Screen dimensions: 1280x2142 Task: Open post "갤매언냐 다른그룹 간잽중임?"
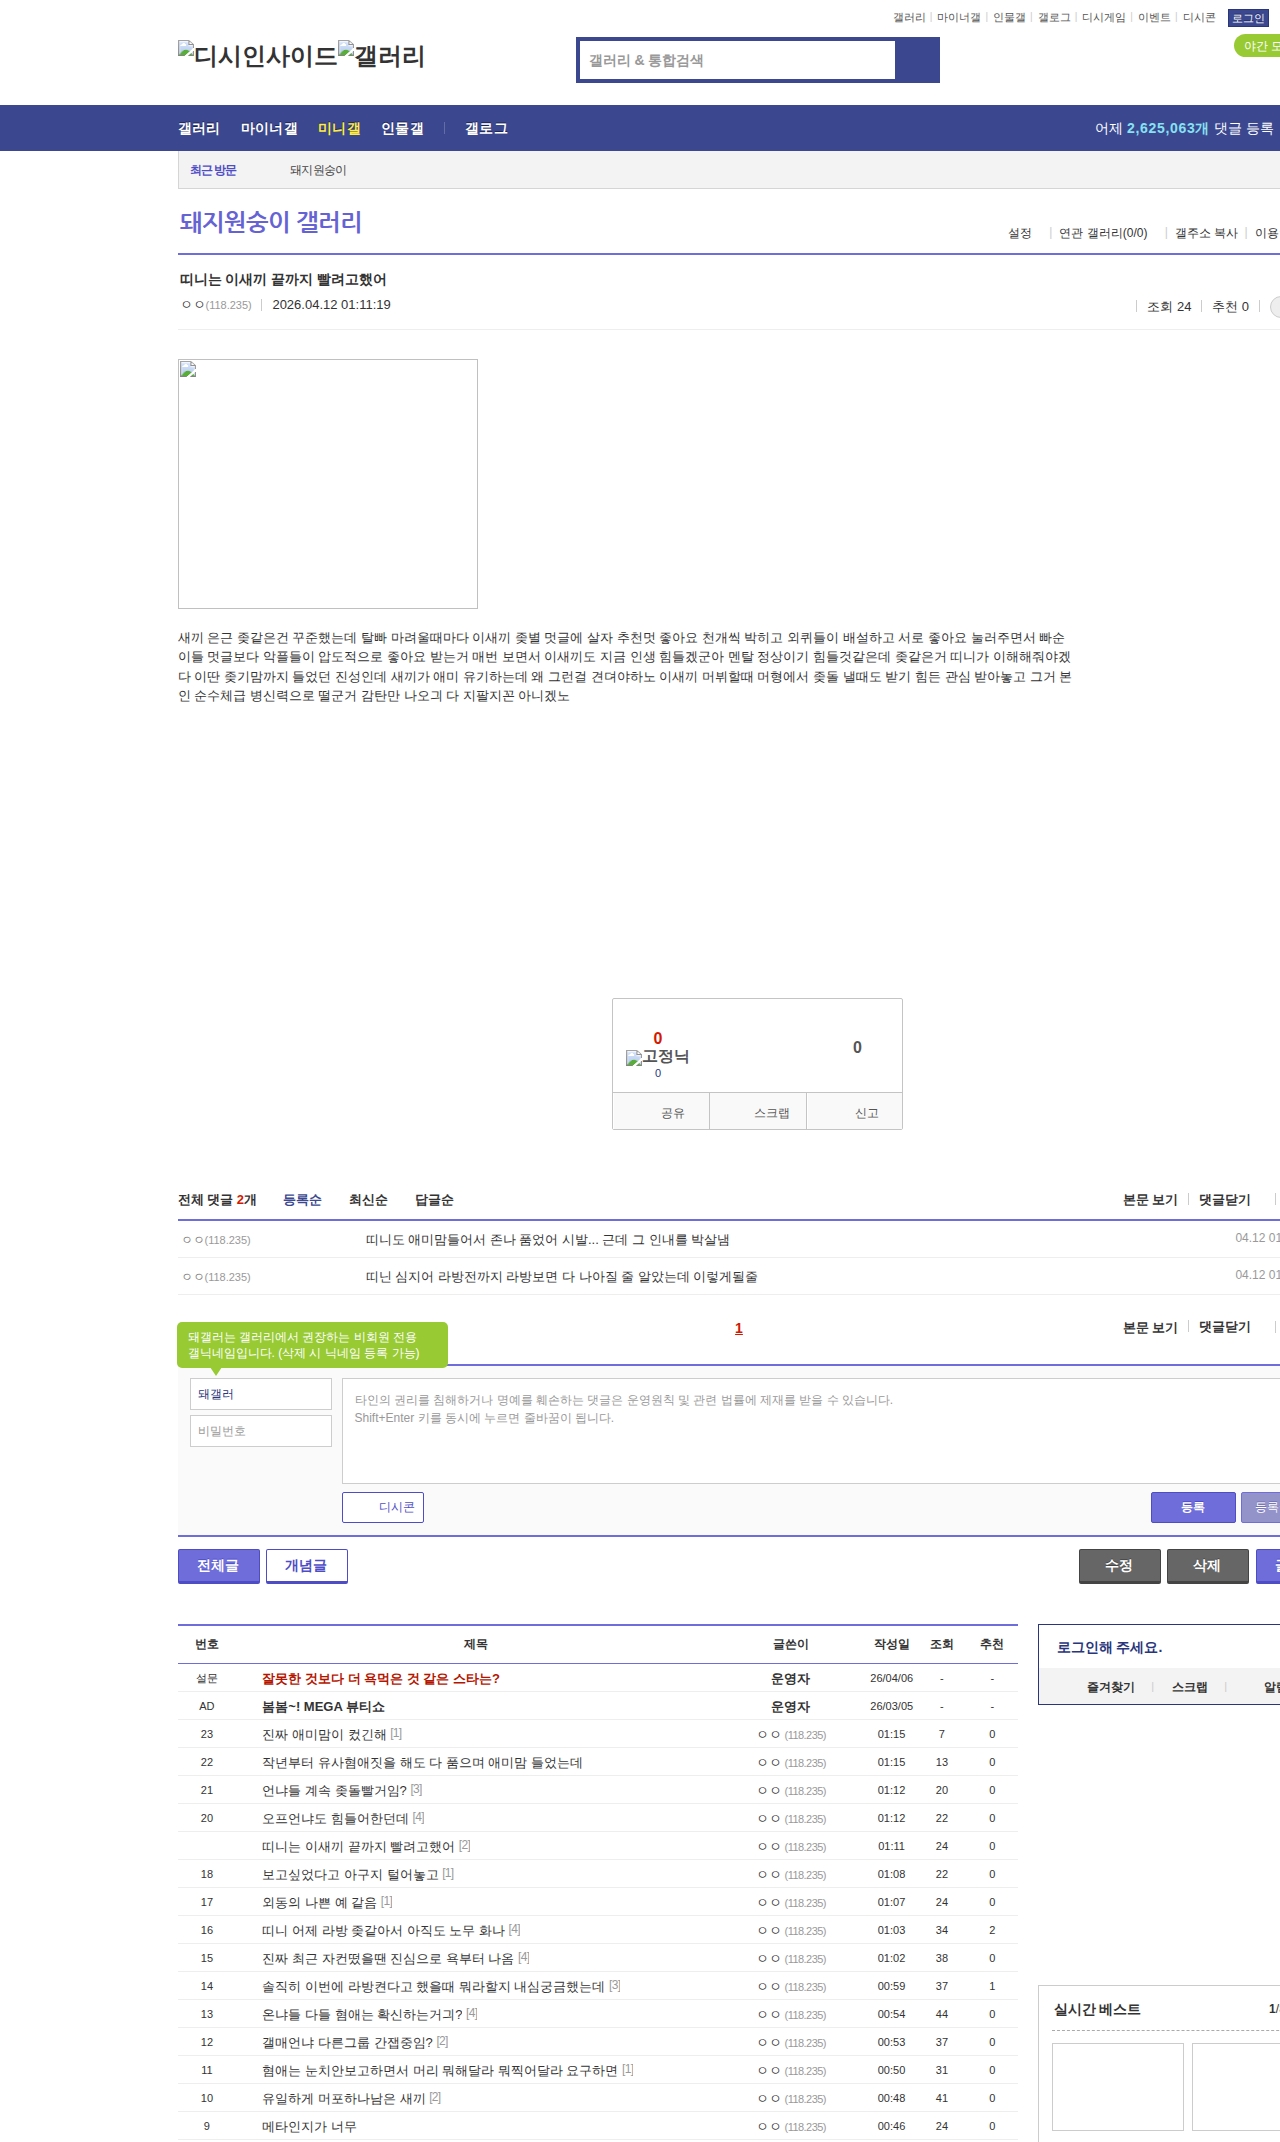pos(347,2042)
